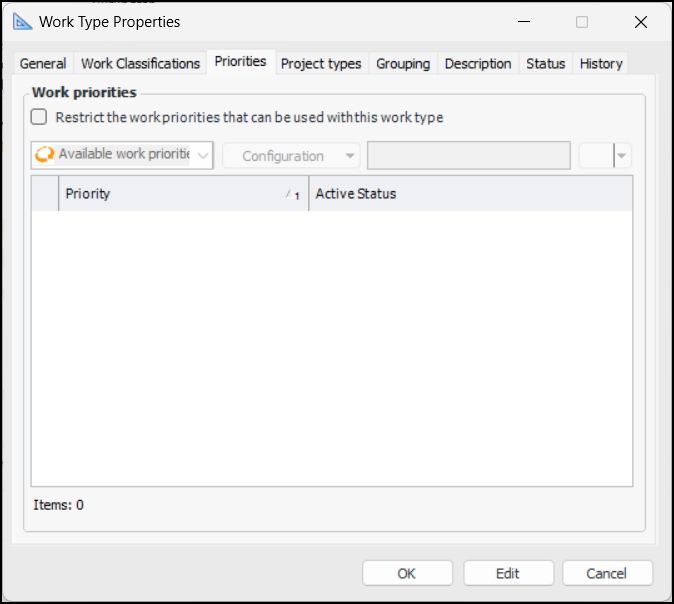The image size is (674, 604).
Task: Go to the Project types tab
Action: 321,64
